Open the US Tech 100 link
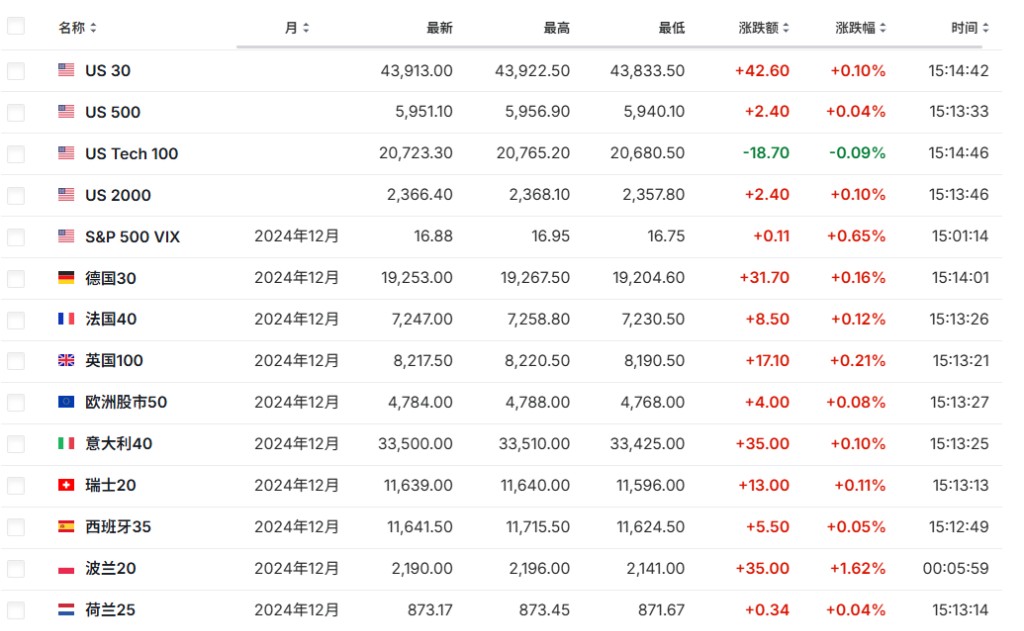 pyautogui.click(x=131, y=154)
